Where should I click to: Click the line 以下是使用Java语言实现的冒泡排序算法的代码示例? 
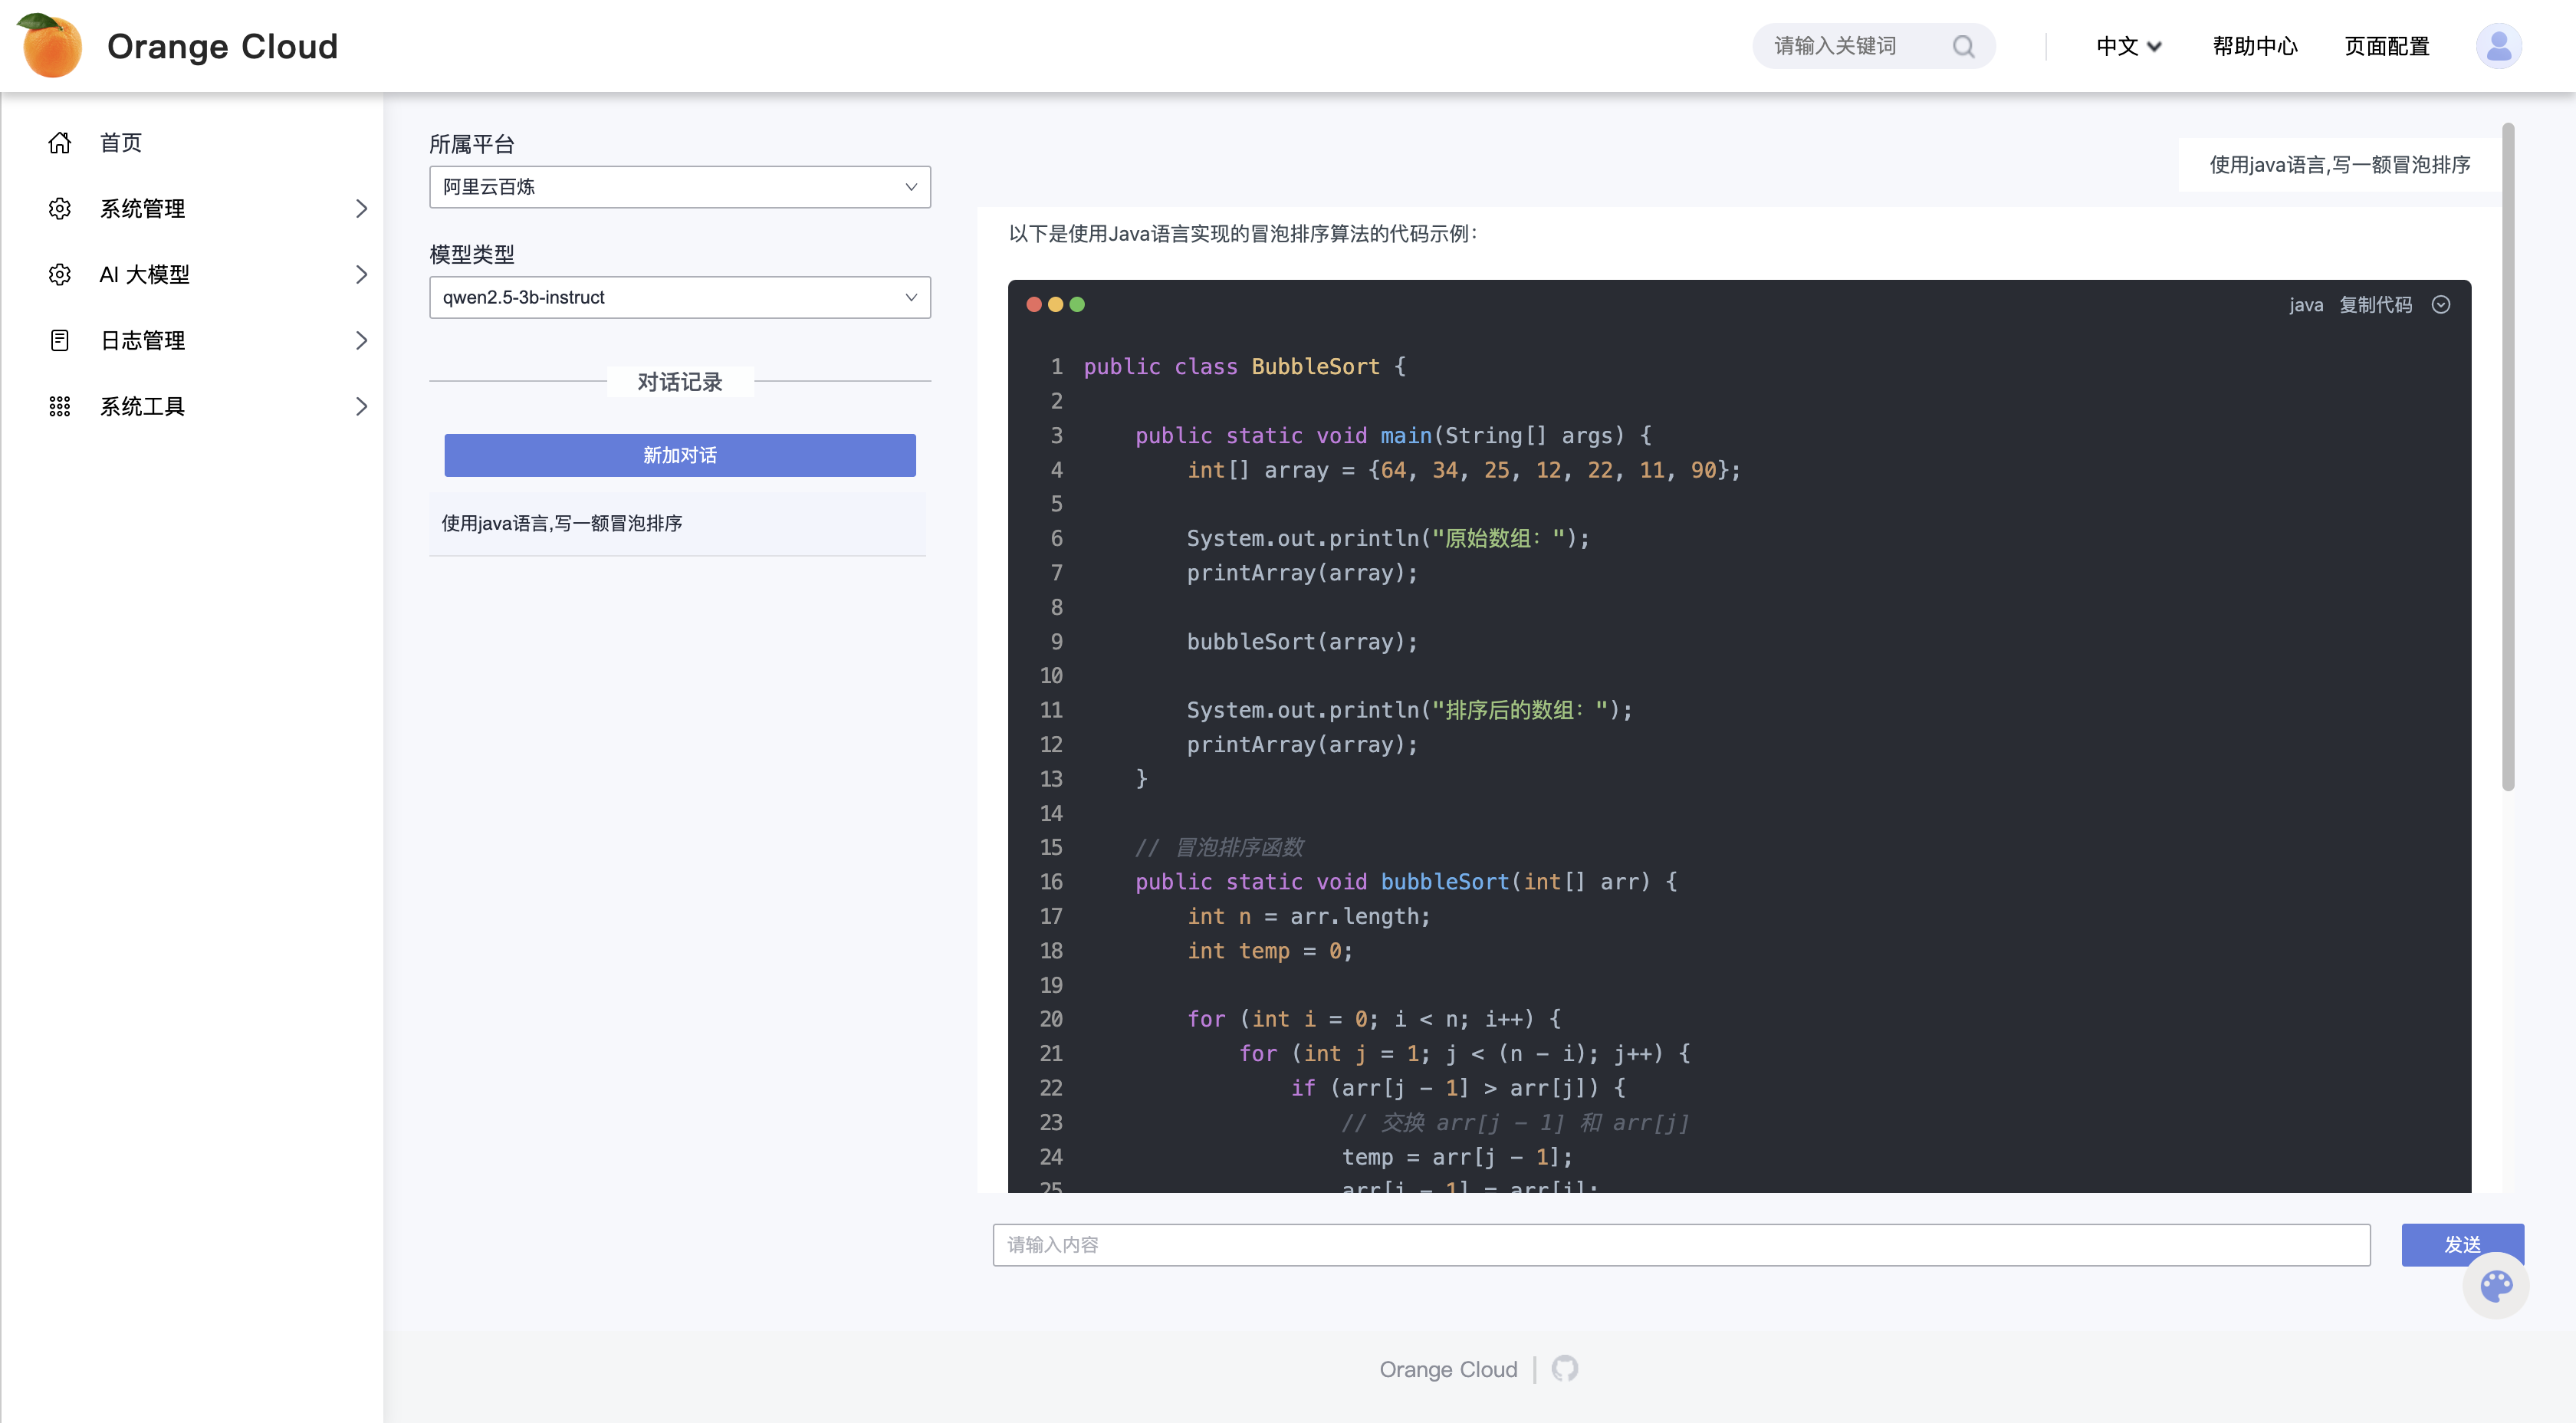[x=1243, y=234]
